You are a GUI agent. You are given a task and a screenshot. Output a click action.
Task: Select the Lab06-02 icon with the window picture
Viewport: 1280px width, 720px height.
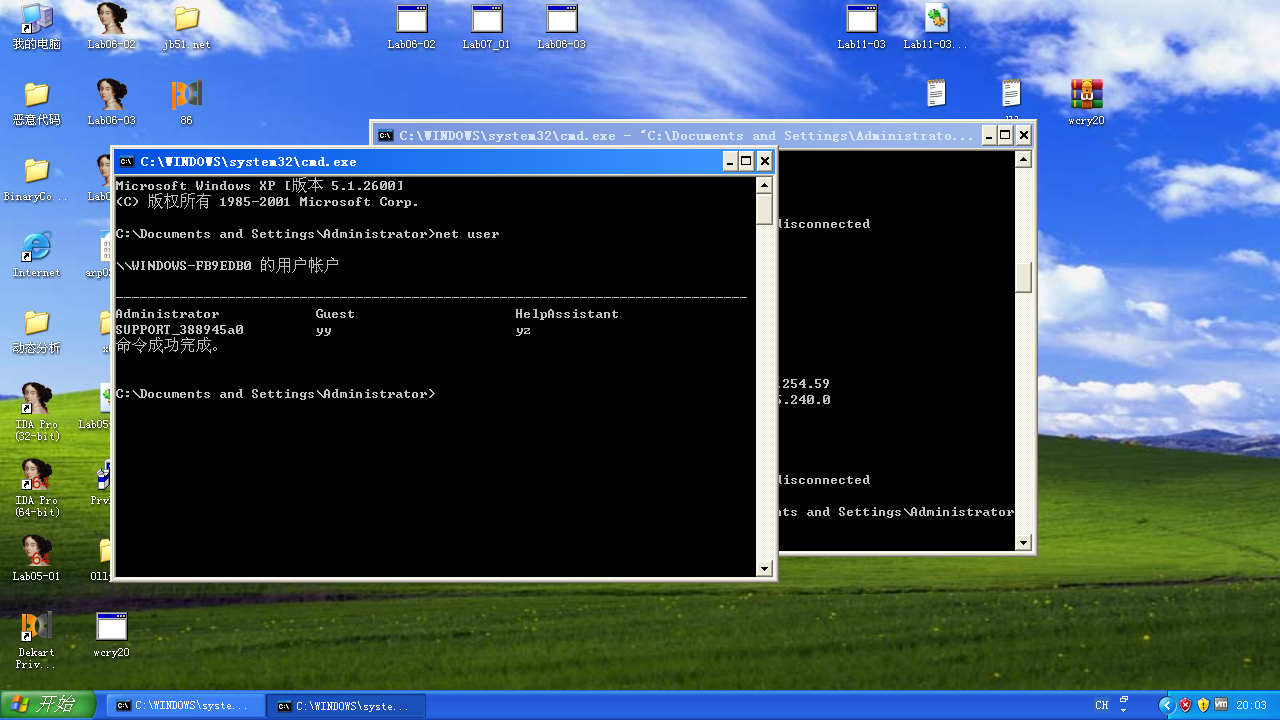coord(412,25)
